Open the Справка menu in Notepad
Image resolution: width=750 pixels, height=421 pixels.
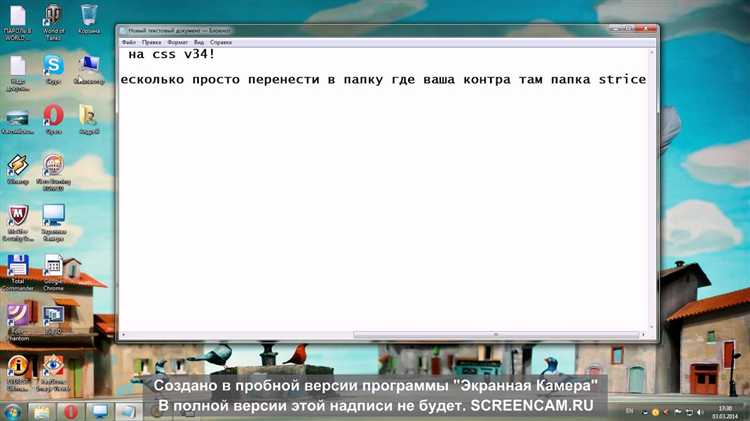click(221, 43)
